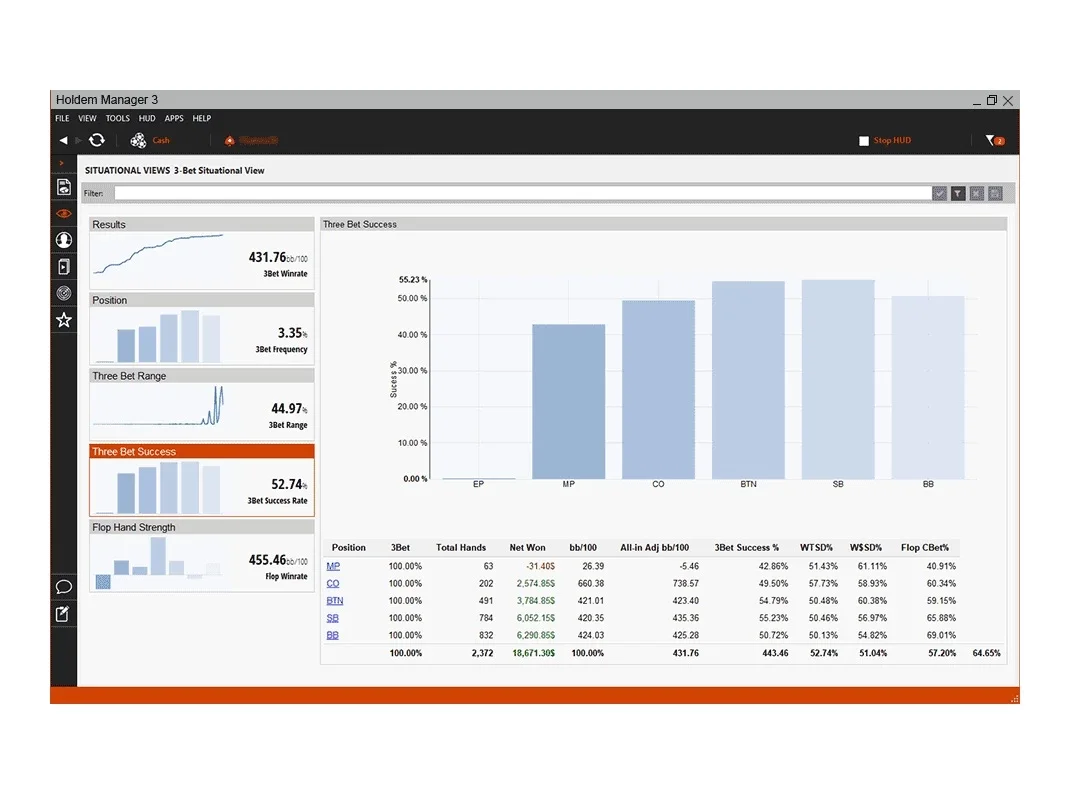Click the forward navigation arrow

(78, 140)
